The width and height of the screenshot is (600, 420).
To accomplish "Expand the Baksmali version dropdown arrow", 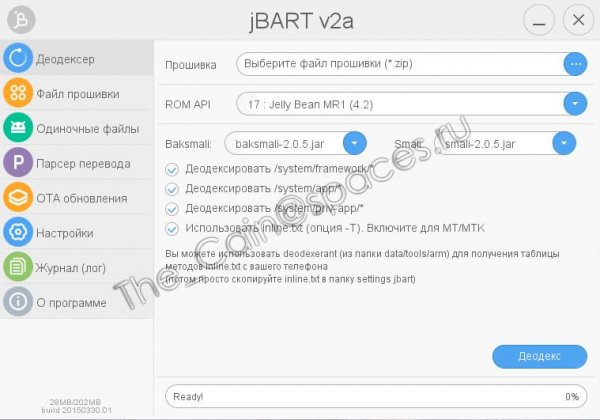I will [355, 143].
